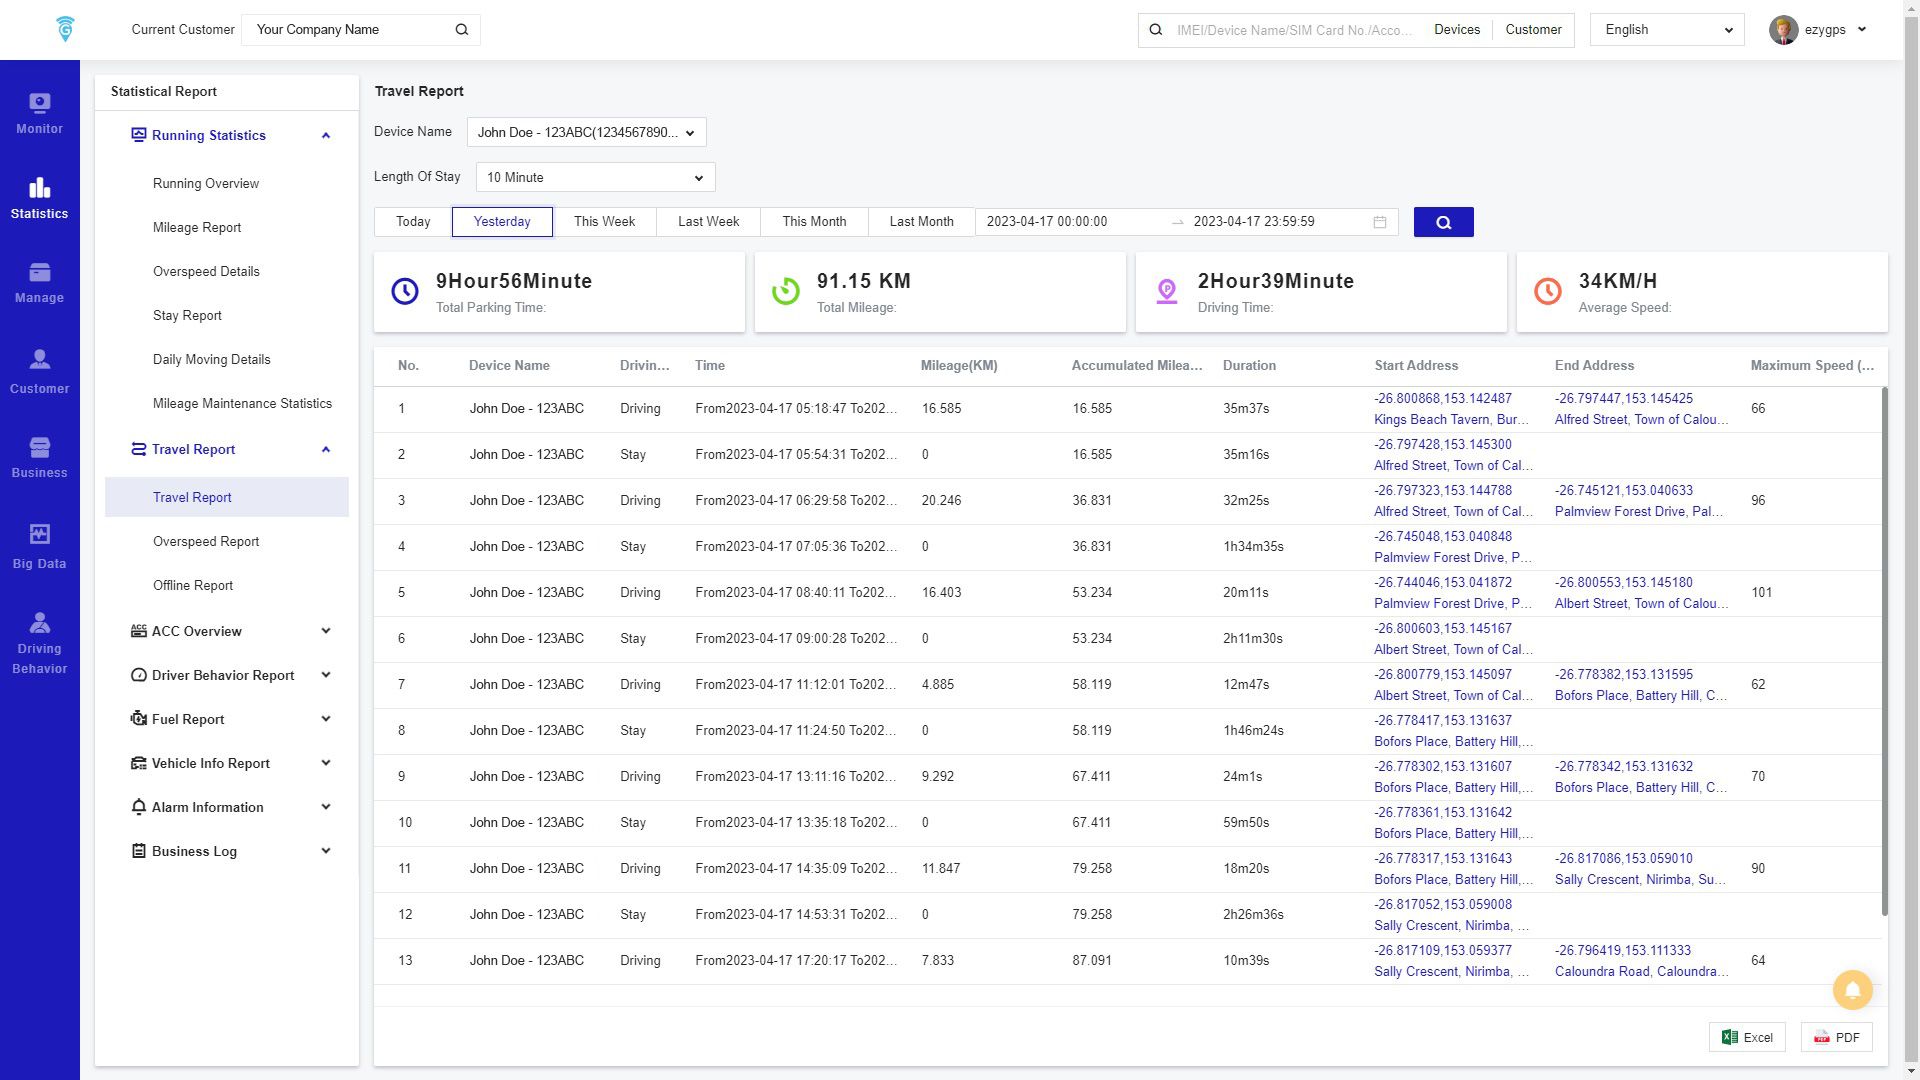Select the This Week date filter
1920x1080 pixels.
pyautogui.click(x=604, y=222)
